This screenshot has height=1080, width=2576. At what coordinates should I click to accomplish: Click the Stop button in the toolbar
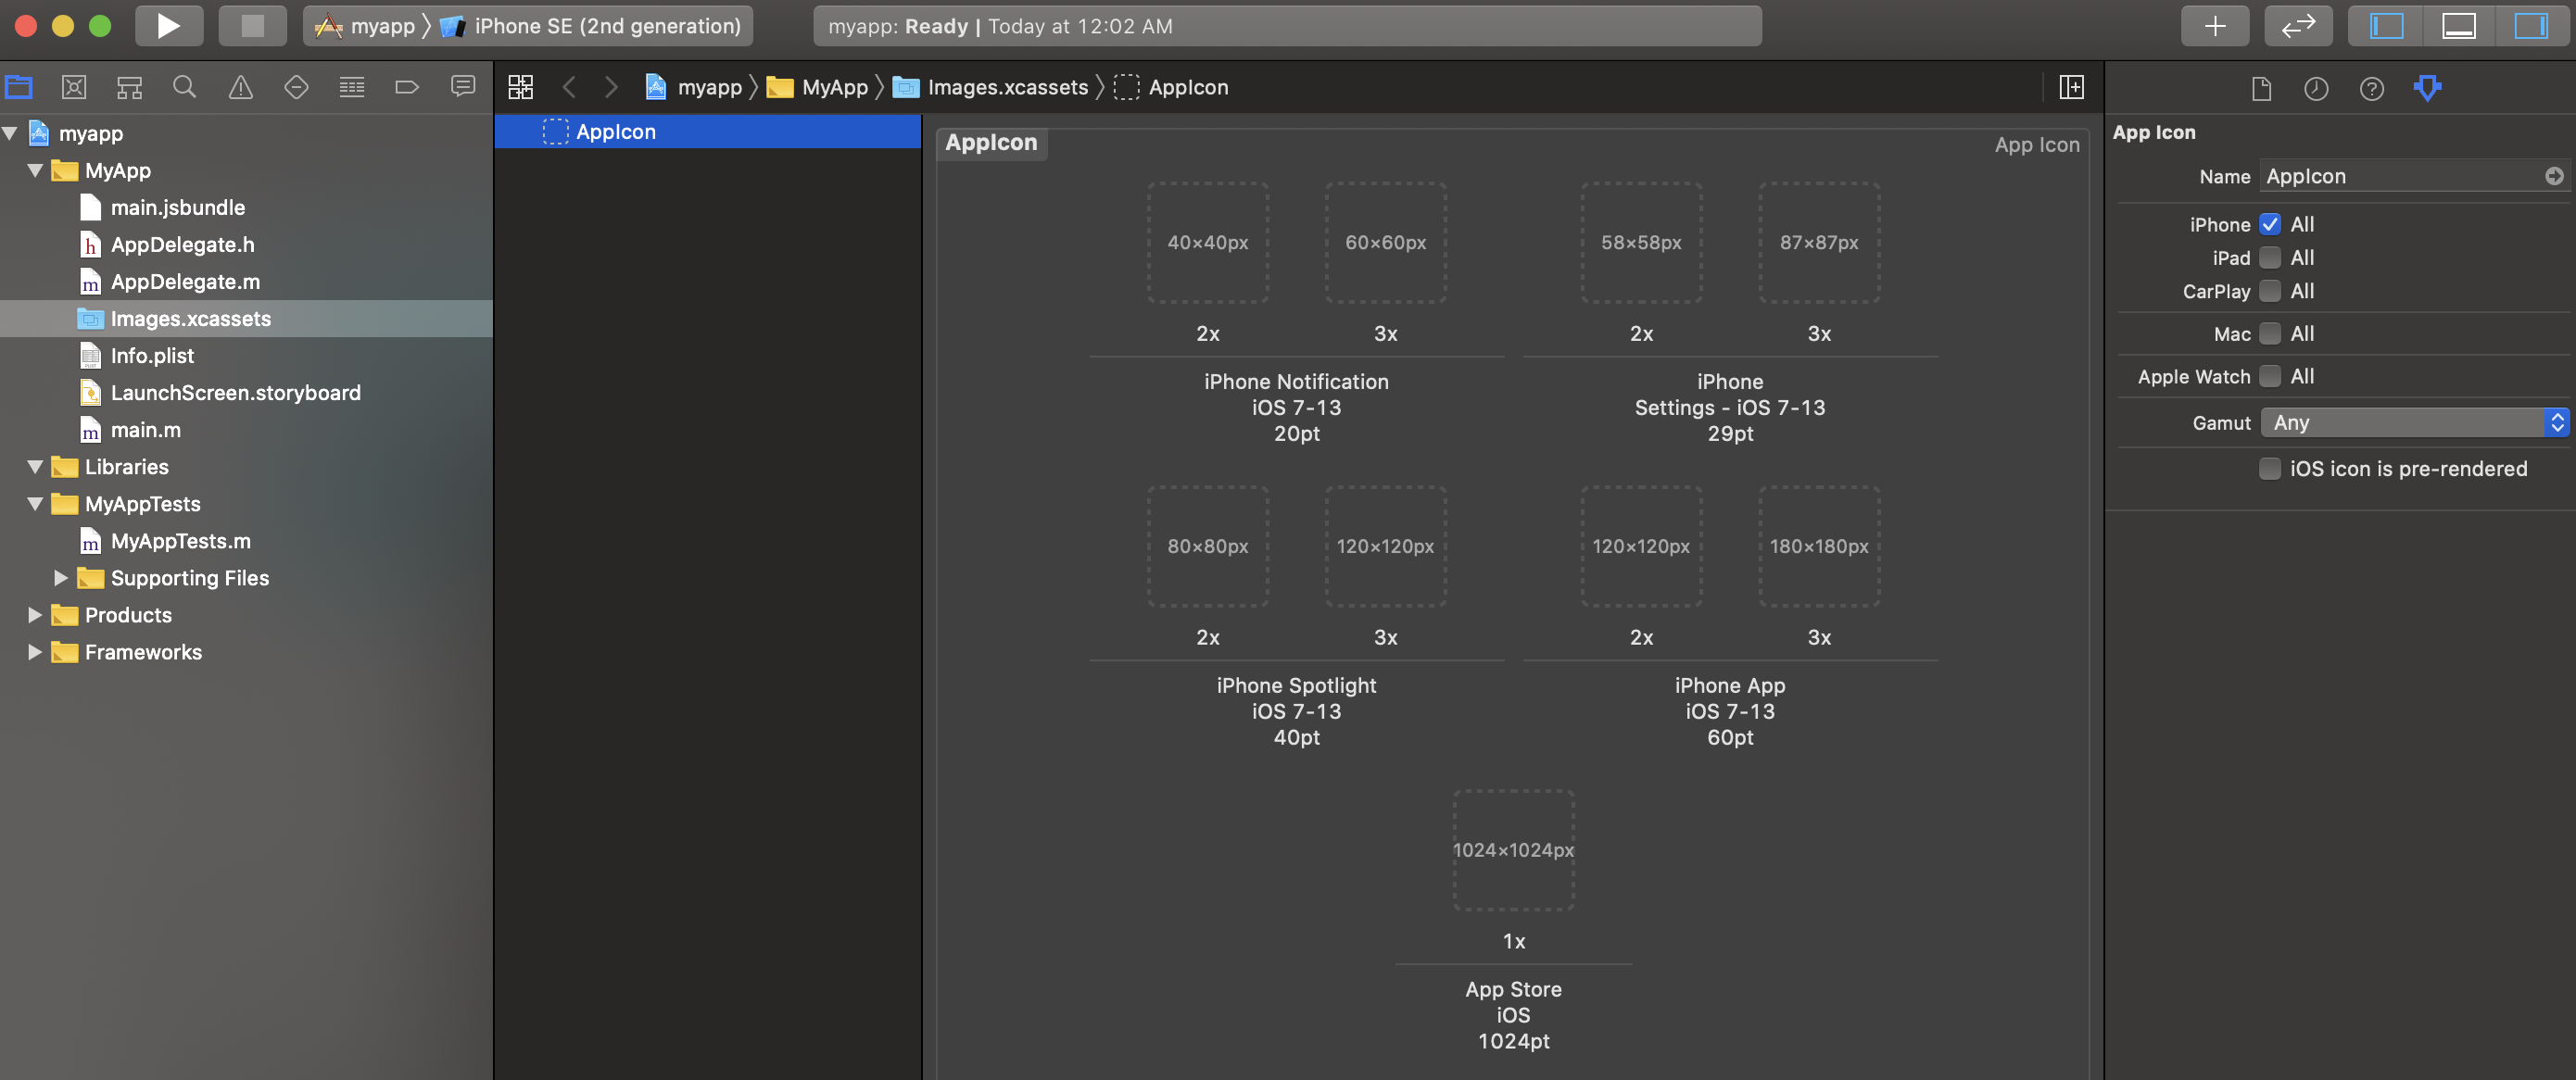(x=252, y=26)
